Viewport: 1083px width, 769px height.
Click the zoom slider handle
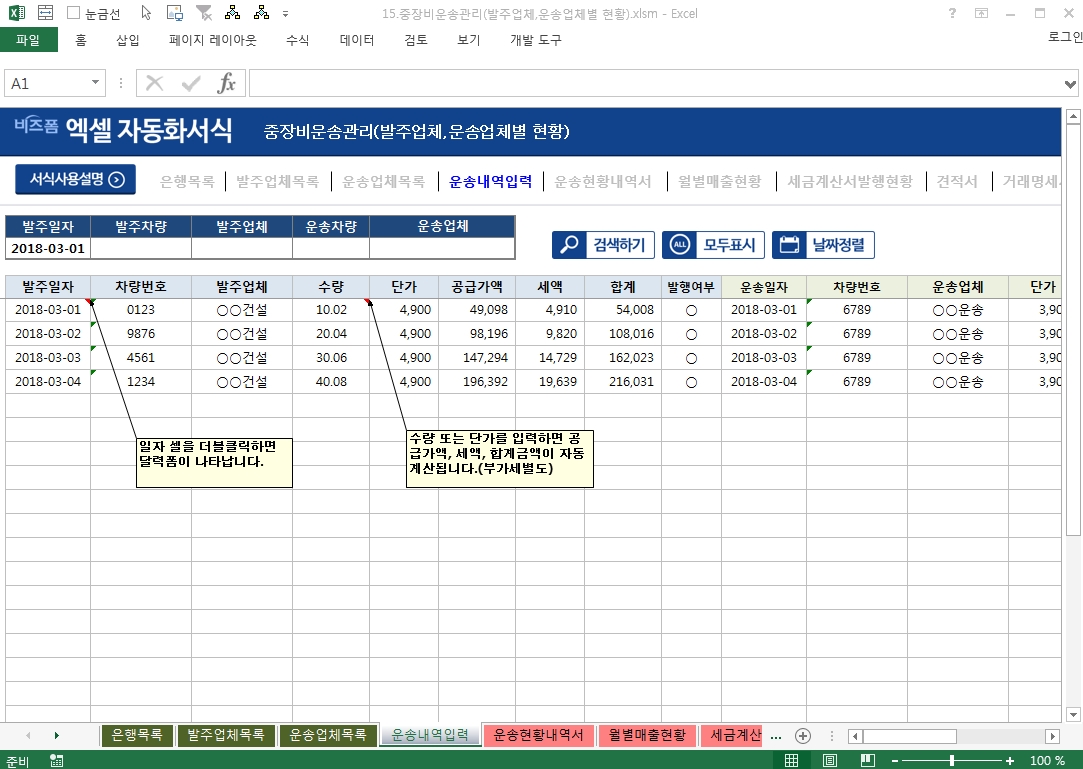[951, 761]
